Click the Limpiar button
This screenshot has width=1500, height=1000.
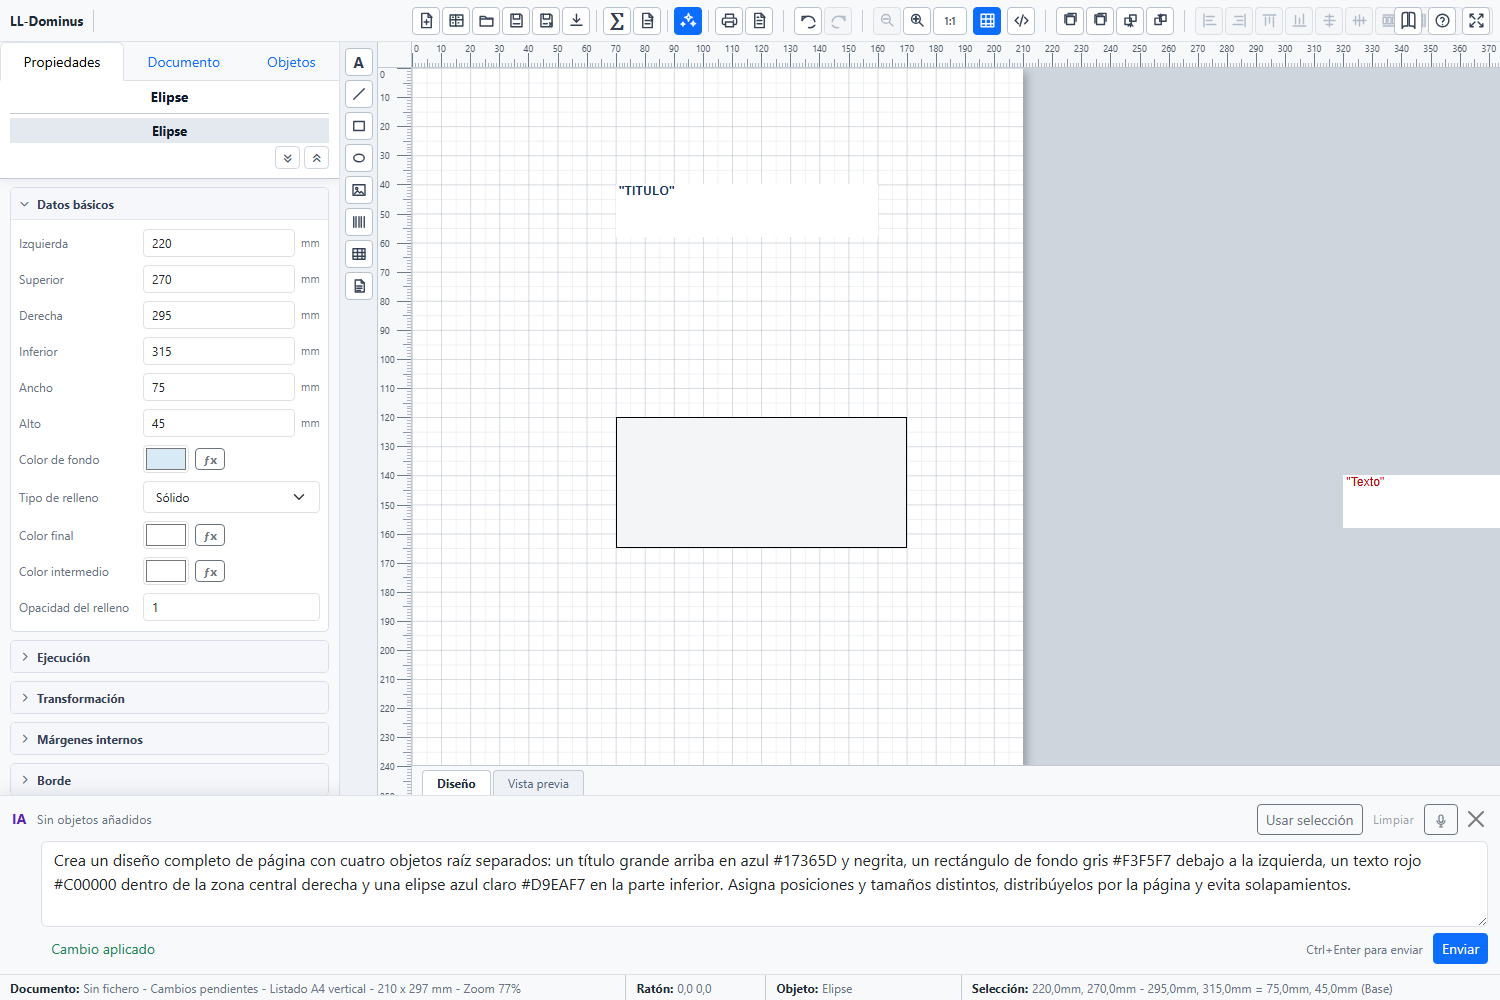(1393, 820)
